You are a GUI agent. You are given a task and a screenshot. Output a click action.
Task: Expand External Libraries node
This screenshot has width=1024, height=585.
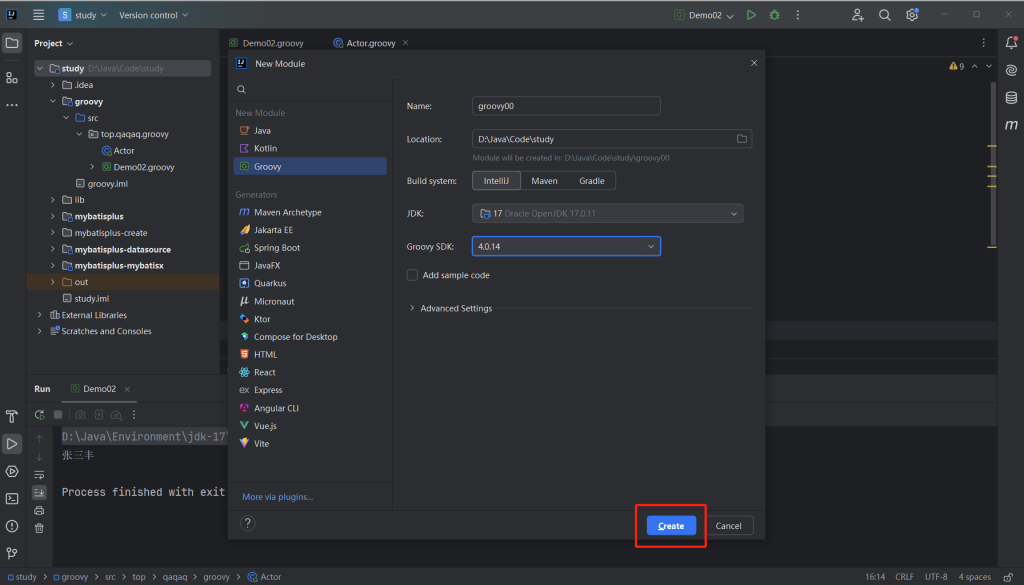click(x=40, y=315)
